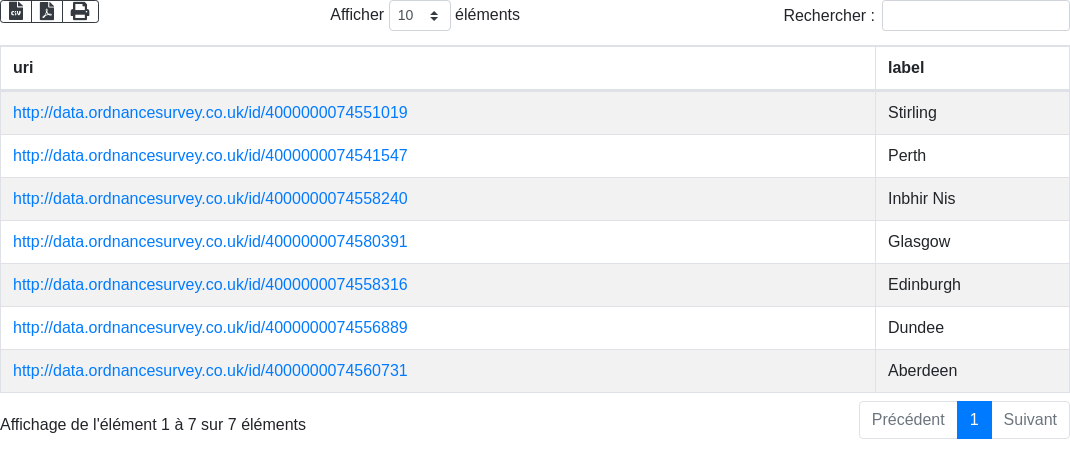Click the print icon button
The image size is (1070, 450).
(81, 12)
